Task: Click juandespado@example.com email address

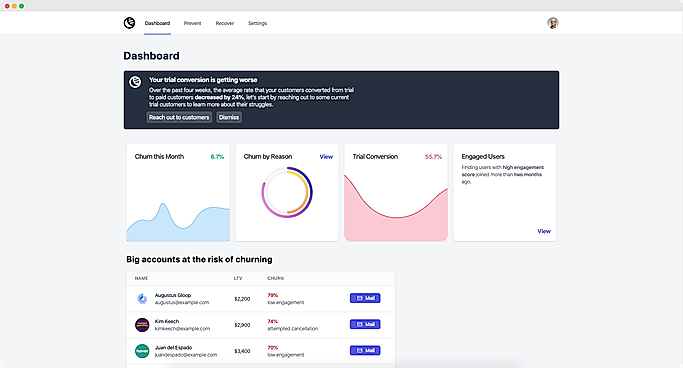Action: pos(186,355)
